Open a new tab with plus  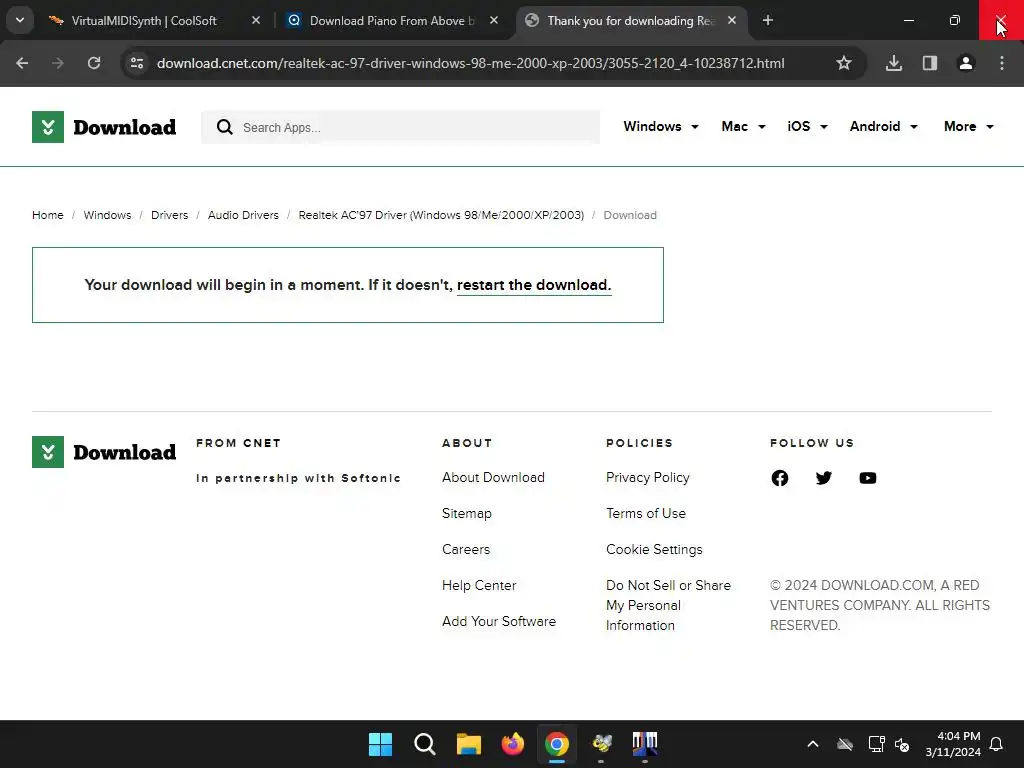pyautogui.click(x=768, y=21)
